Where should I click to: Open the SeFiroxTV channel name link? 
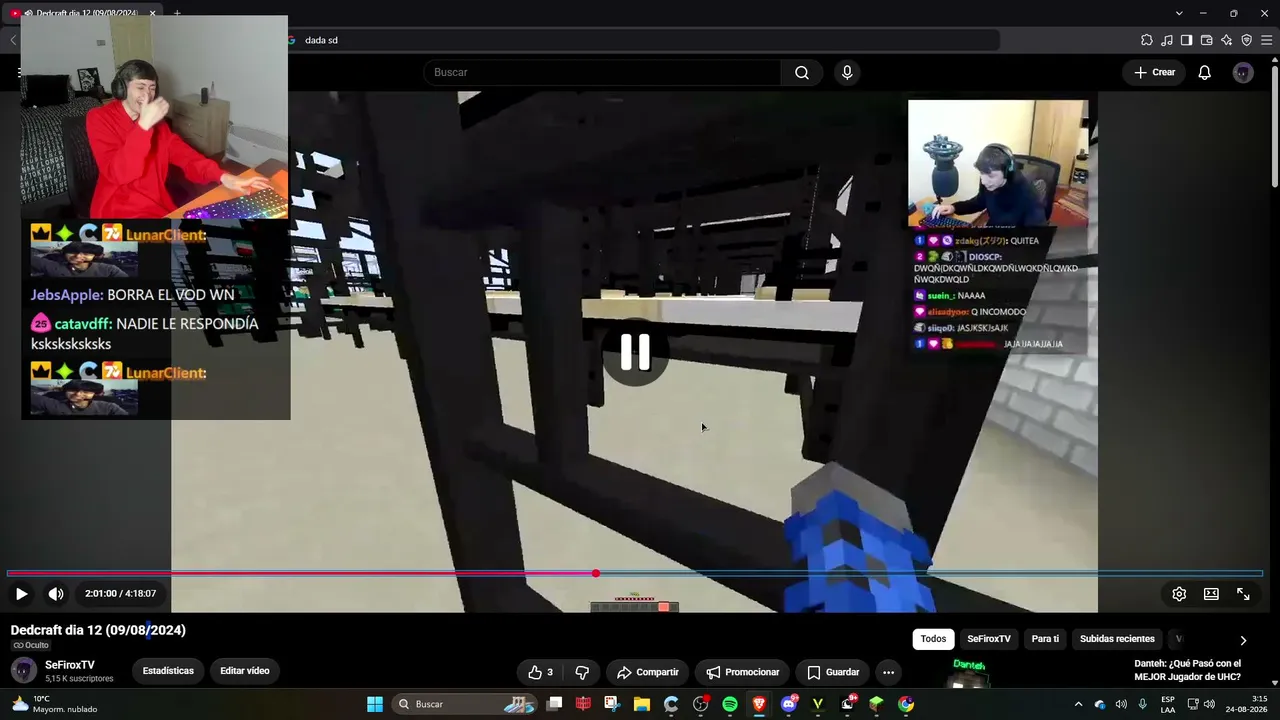click(70, 665)
